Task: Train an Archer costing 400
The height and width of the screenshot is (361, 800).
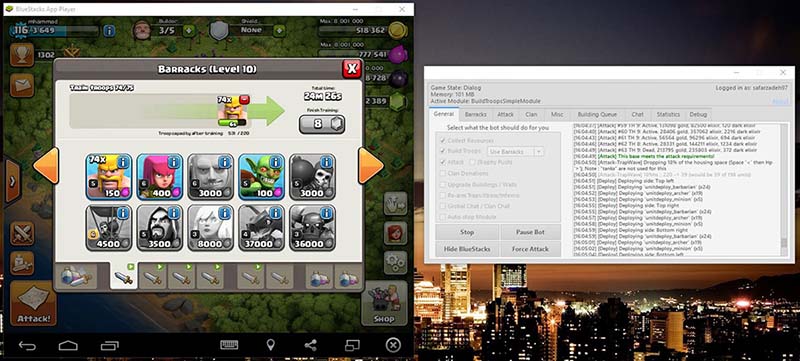Action: pyautogui.click(x=160, y=176)
